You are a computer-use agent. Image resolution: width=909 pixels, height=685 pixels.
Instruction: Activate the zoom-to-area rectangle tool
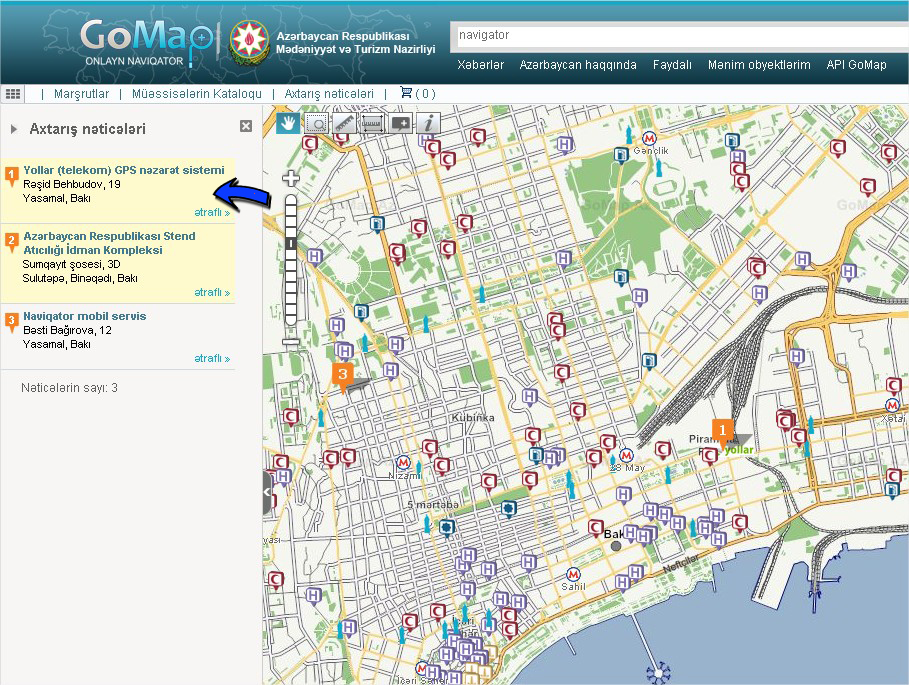tap(316, 122)
